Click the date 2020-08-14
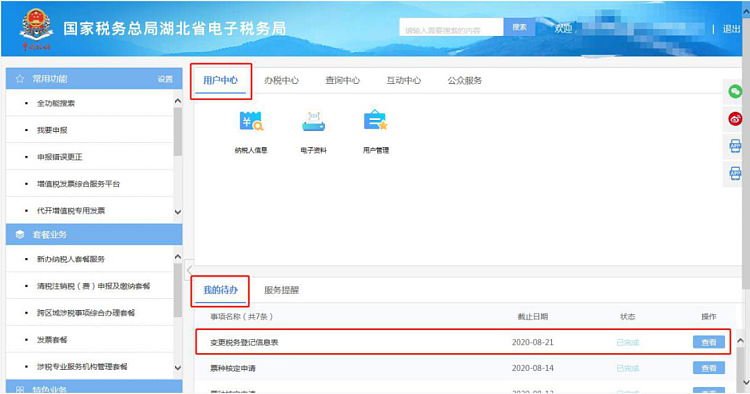 (x=532, y=368)
